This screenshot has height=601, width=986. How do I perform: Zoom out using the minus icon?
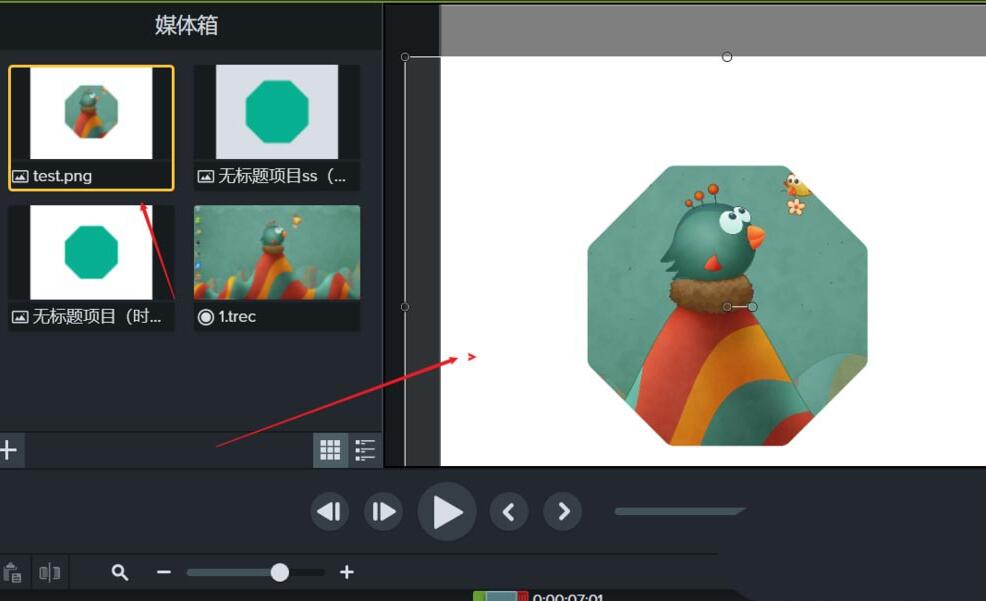164,572
